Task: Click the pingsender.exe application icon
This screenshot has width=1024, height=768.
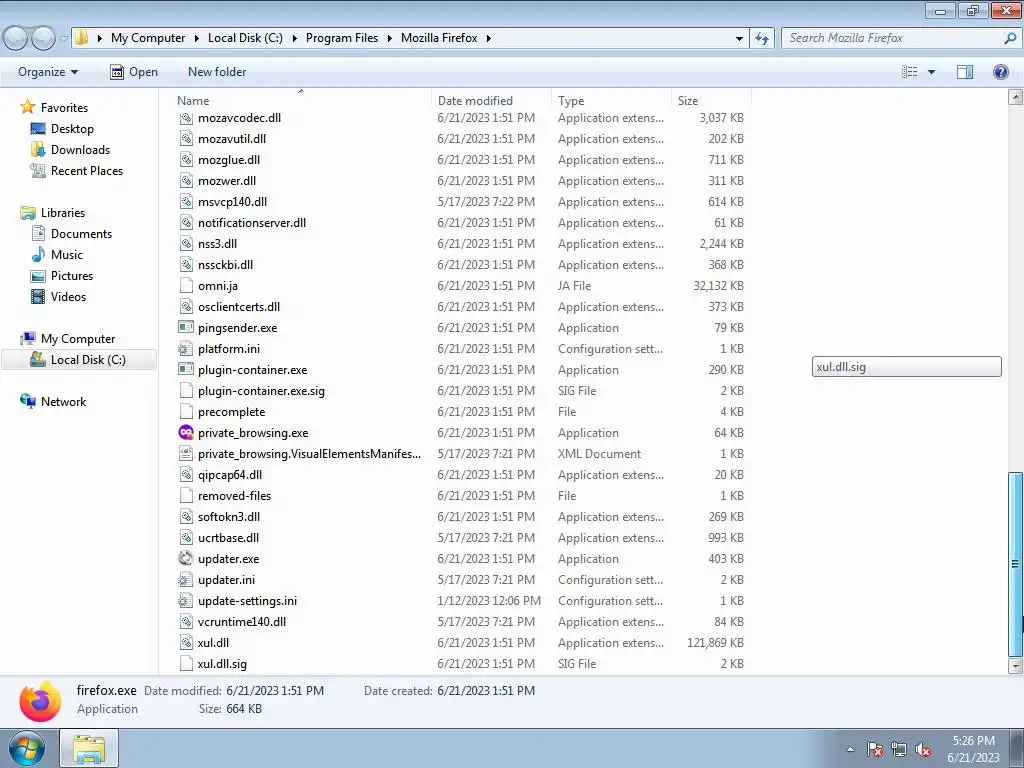Action: (x=186, y=327)
